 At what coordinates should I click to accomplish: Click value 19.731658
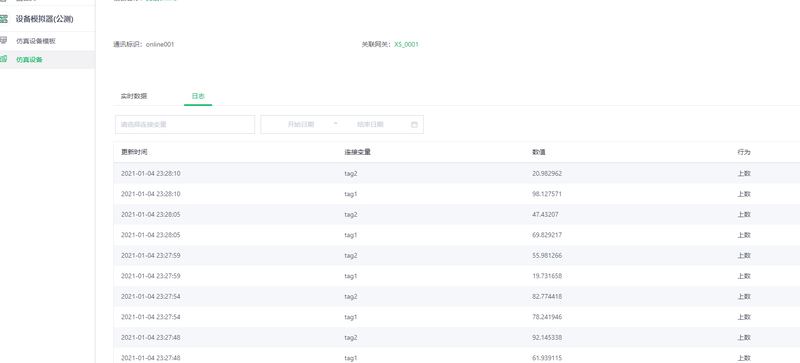click(x=547, y=276)
